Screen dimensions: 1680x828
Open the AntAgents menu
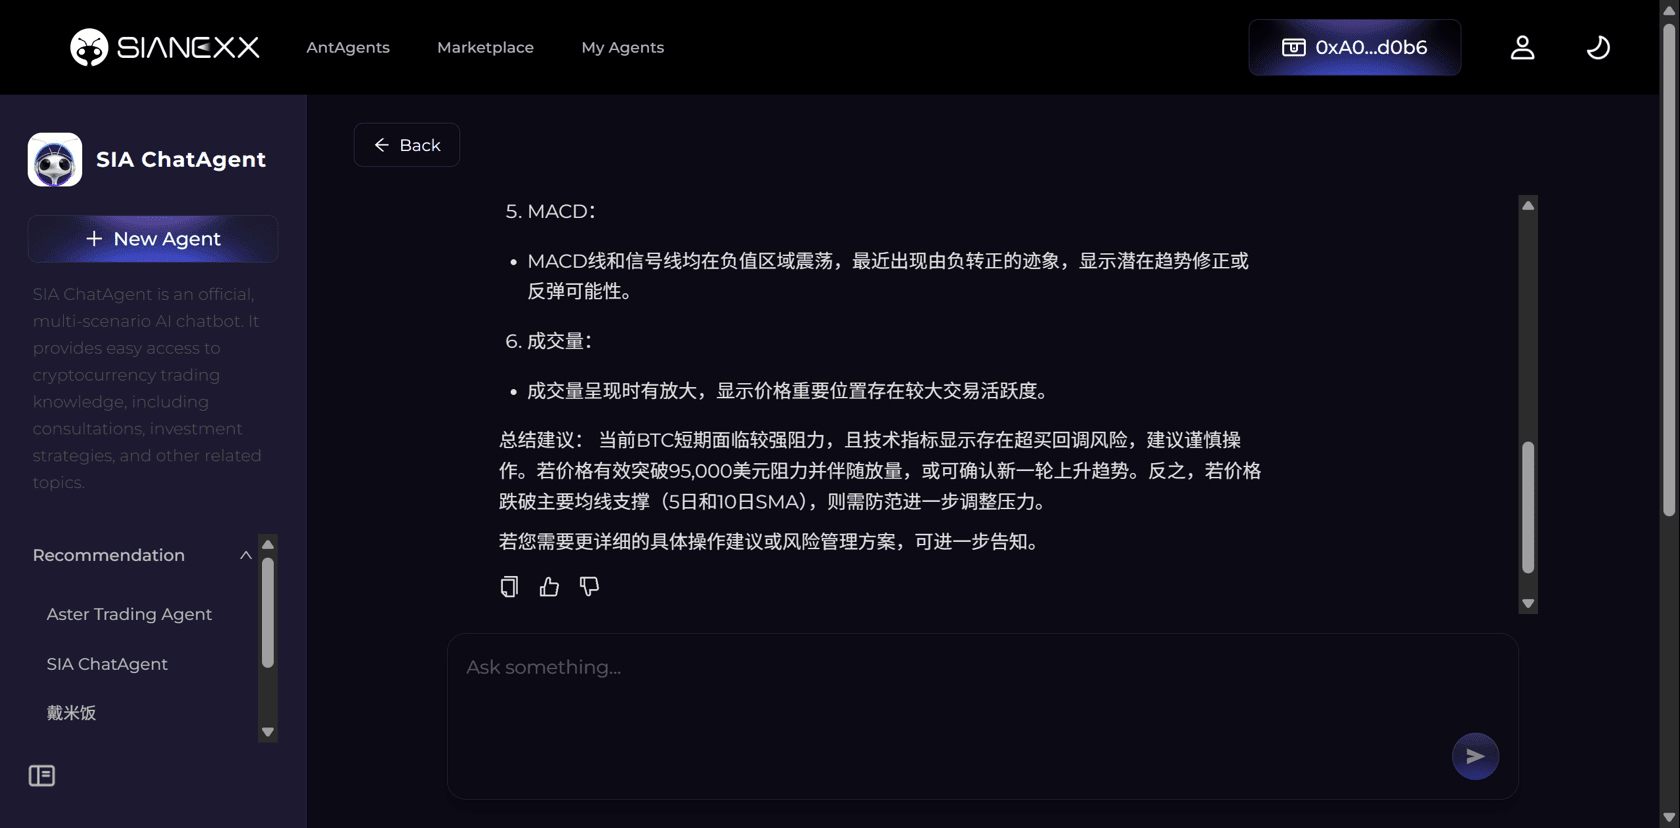click(x=348, y=47)
